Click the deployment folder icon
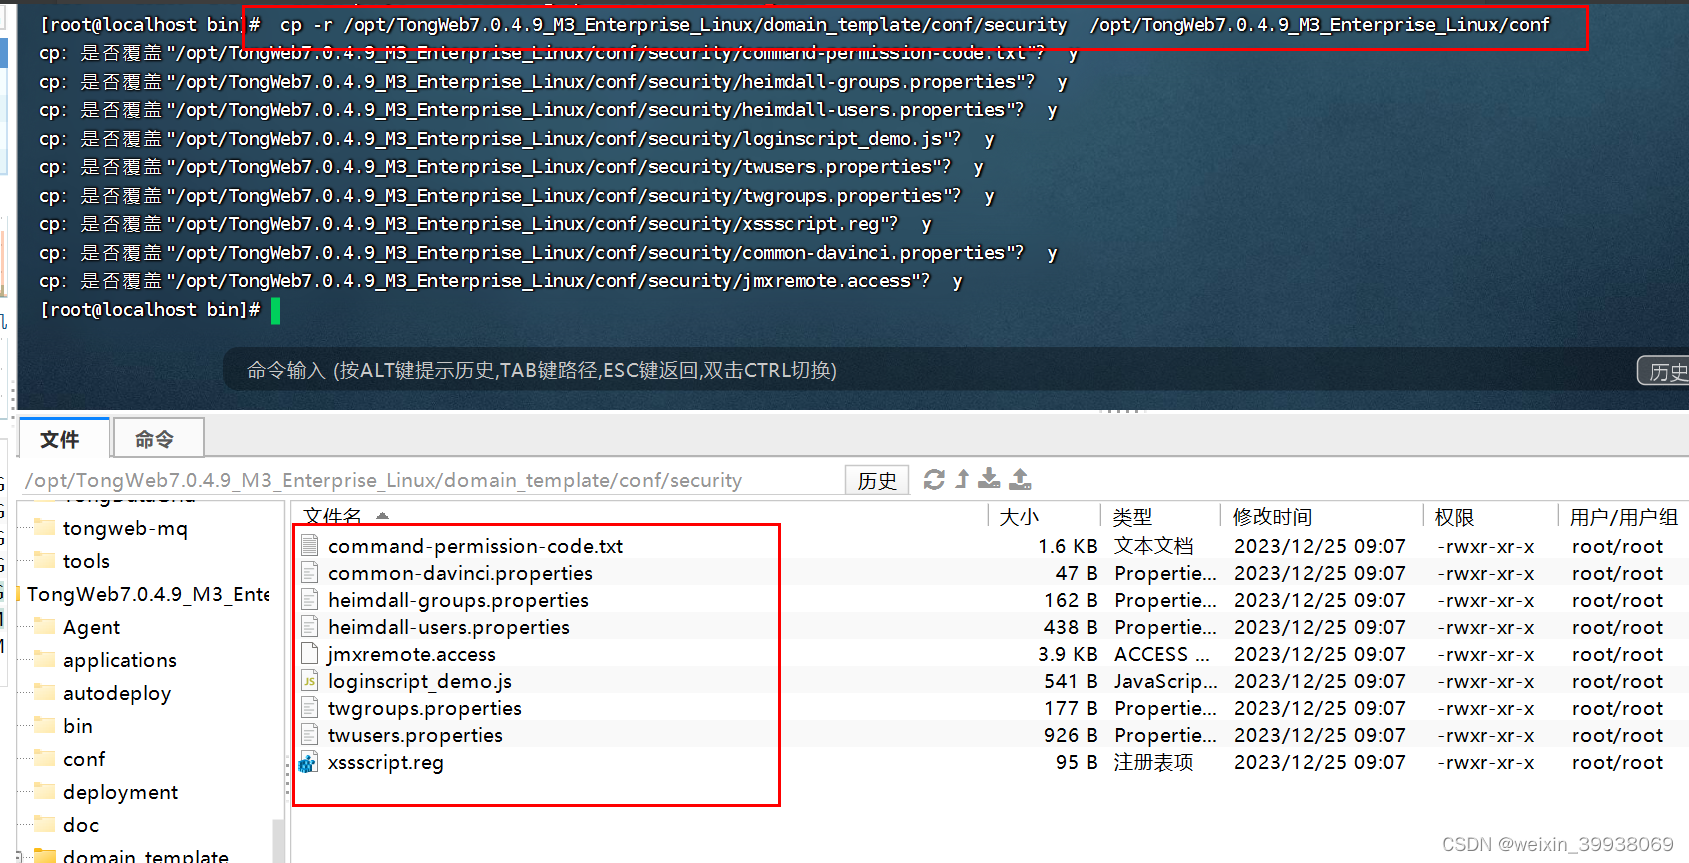 coord(44,791)
